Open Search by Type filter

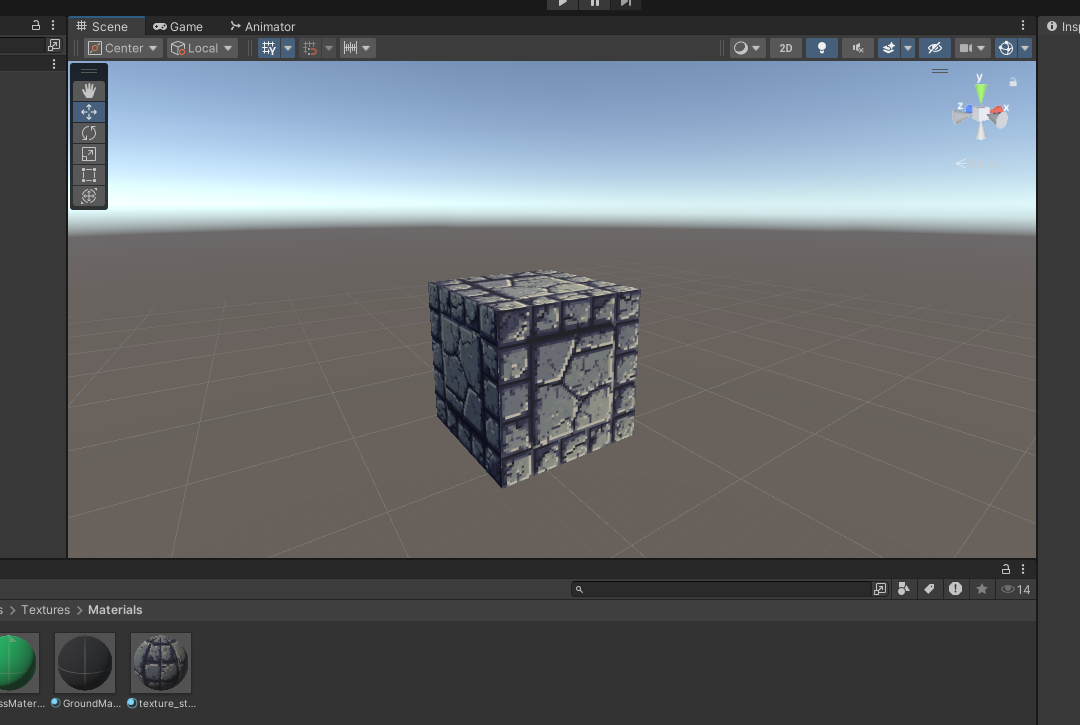(x=904, y=589)
